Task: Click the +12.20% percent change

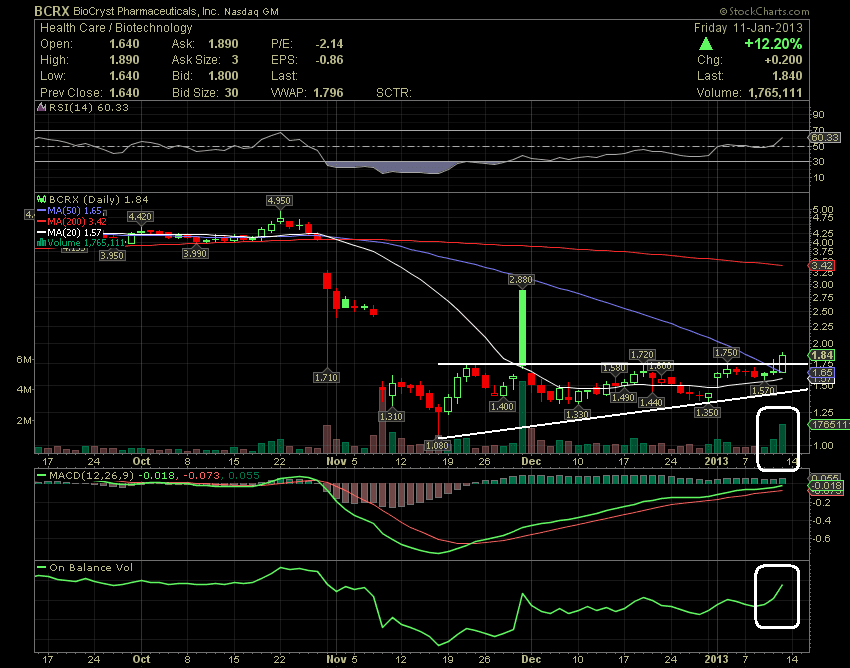Action: tap(773, 44)
